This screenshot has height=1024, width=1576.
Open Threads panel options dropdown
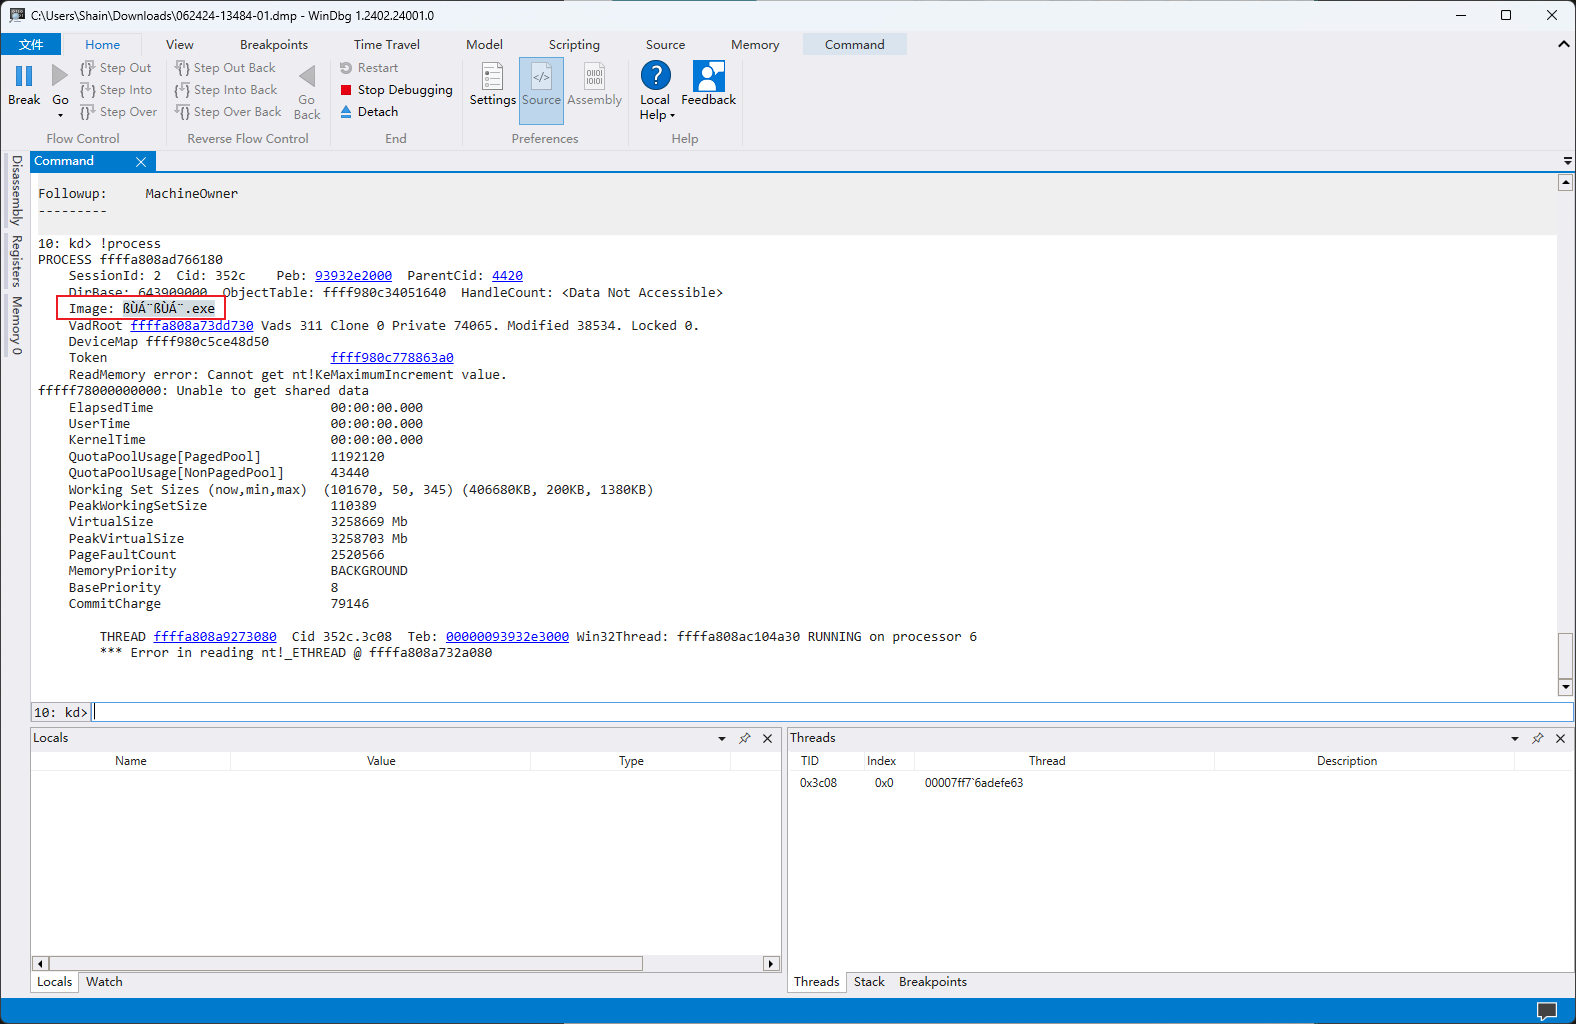(x=1515, y=739)
